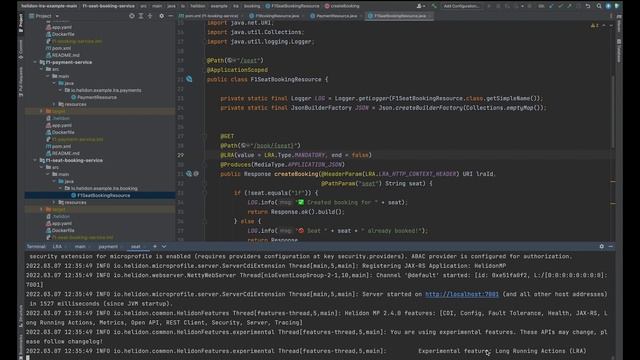Screen dimensions: 640x360
Task: Click the build hammer icon in top toolbar
Action: (433, 6)
